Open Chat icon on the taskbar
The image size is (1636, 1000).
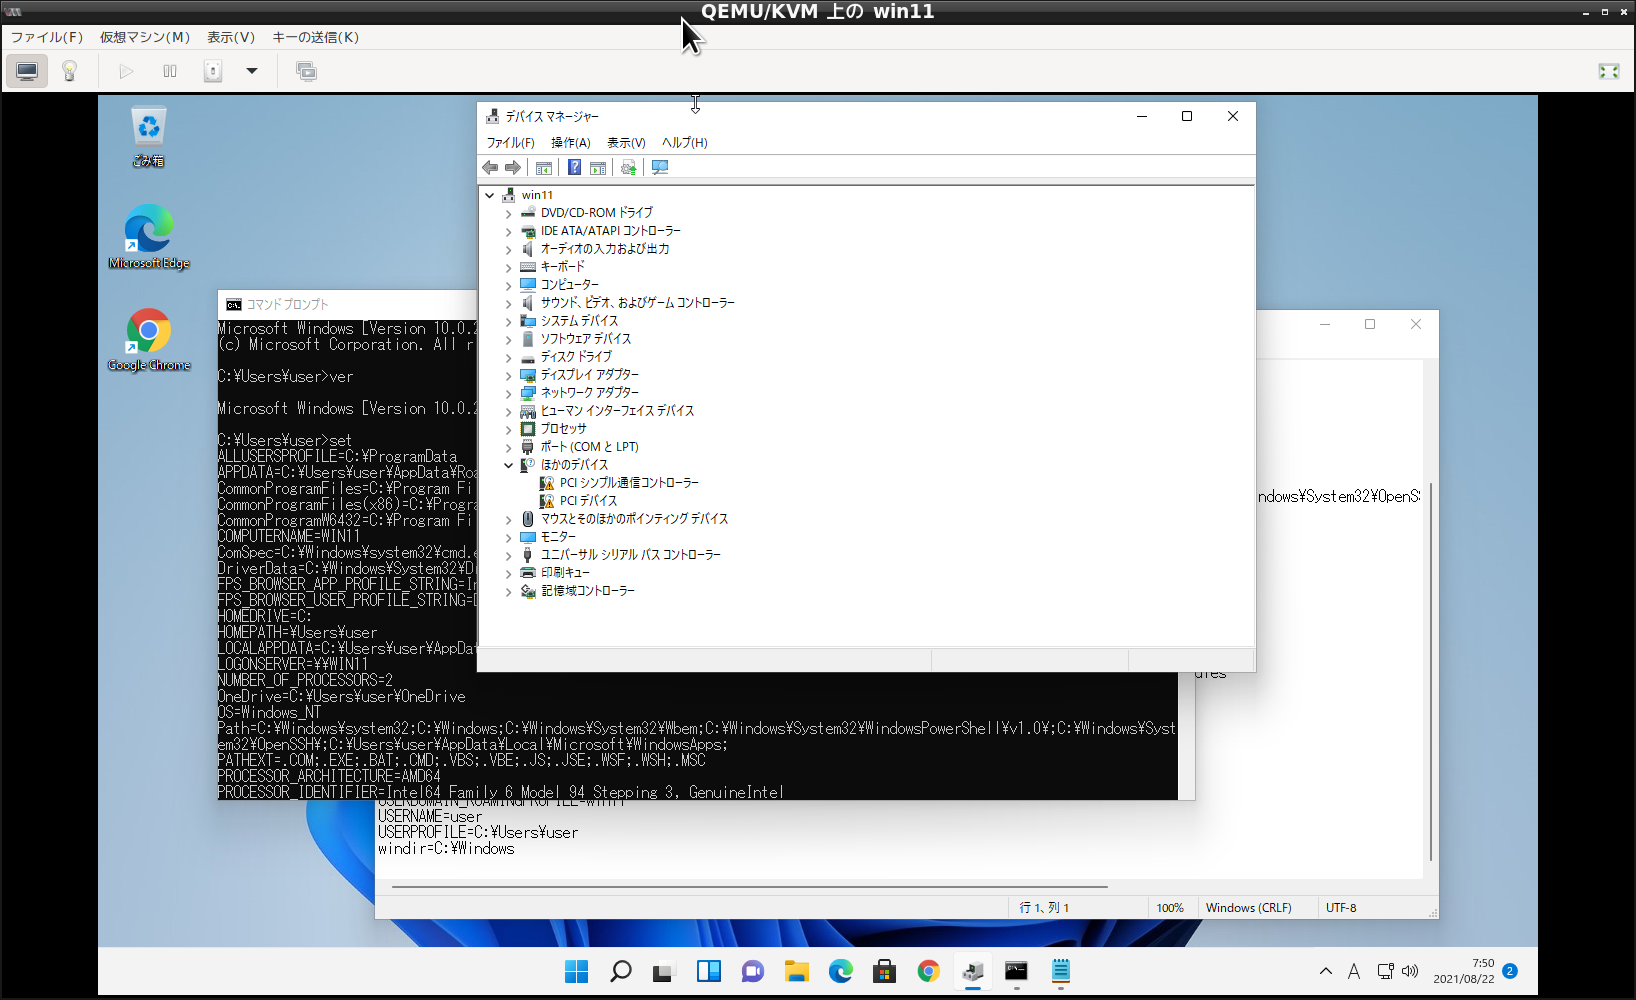pos(752,971)
